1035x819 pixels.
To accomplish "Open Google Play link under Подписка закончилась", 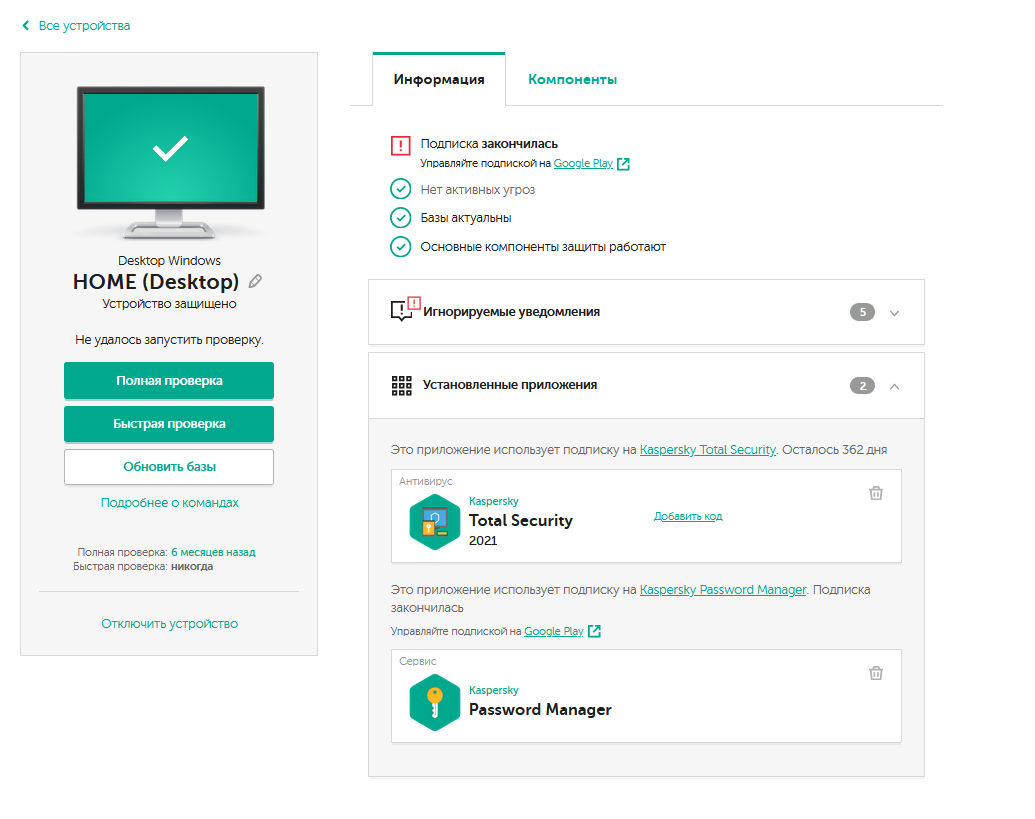I will 583,163.
